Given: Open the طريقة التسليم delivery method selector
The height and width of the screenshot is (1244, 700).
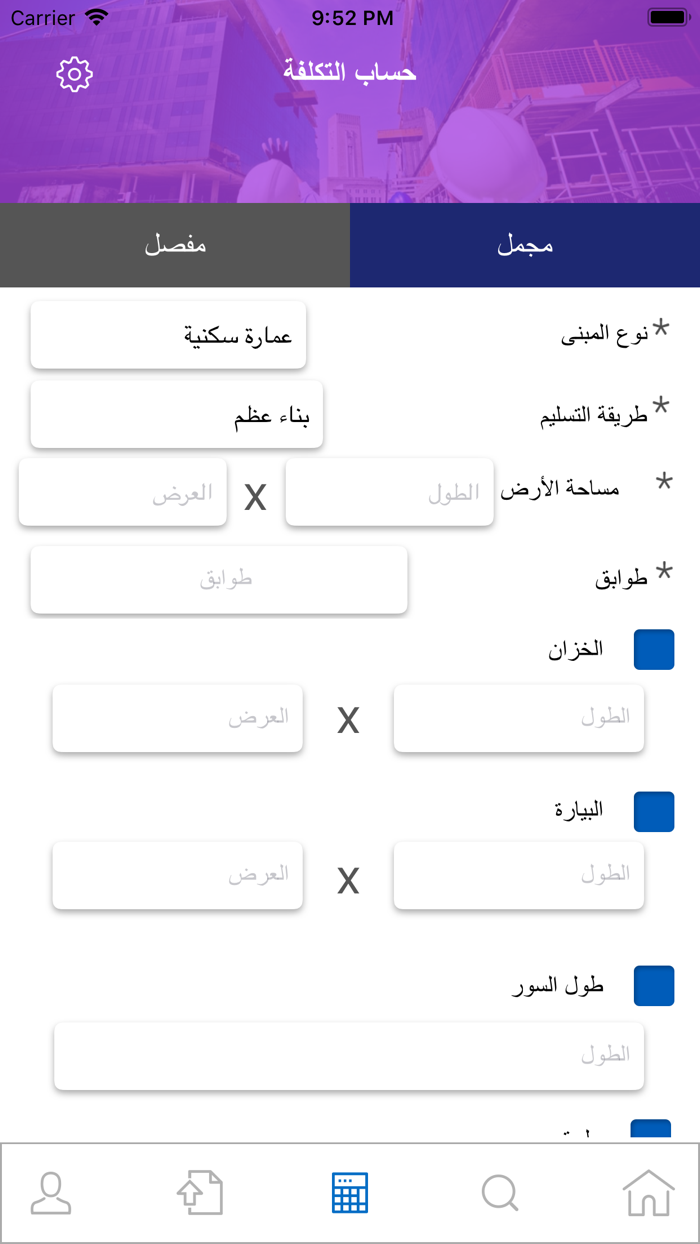Looking at the screenshot, I should click(x=175, y=414).
